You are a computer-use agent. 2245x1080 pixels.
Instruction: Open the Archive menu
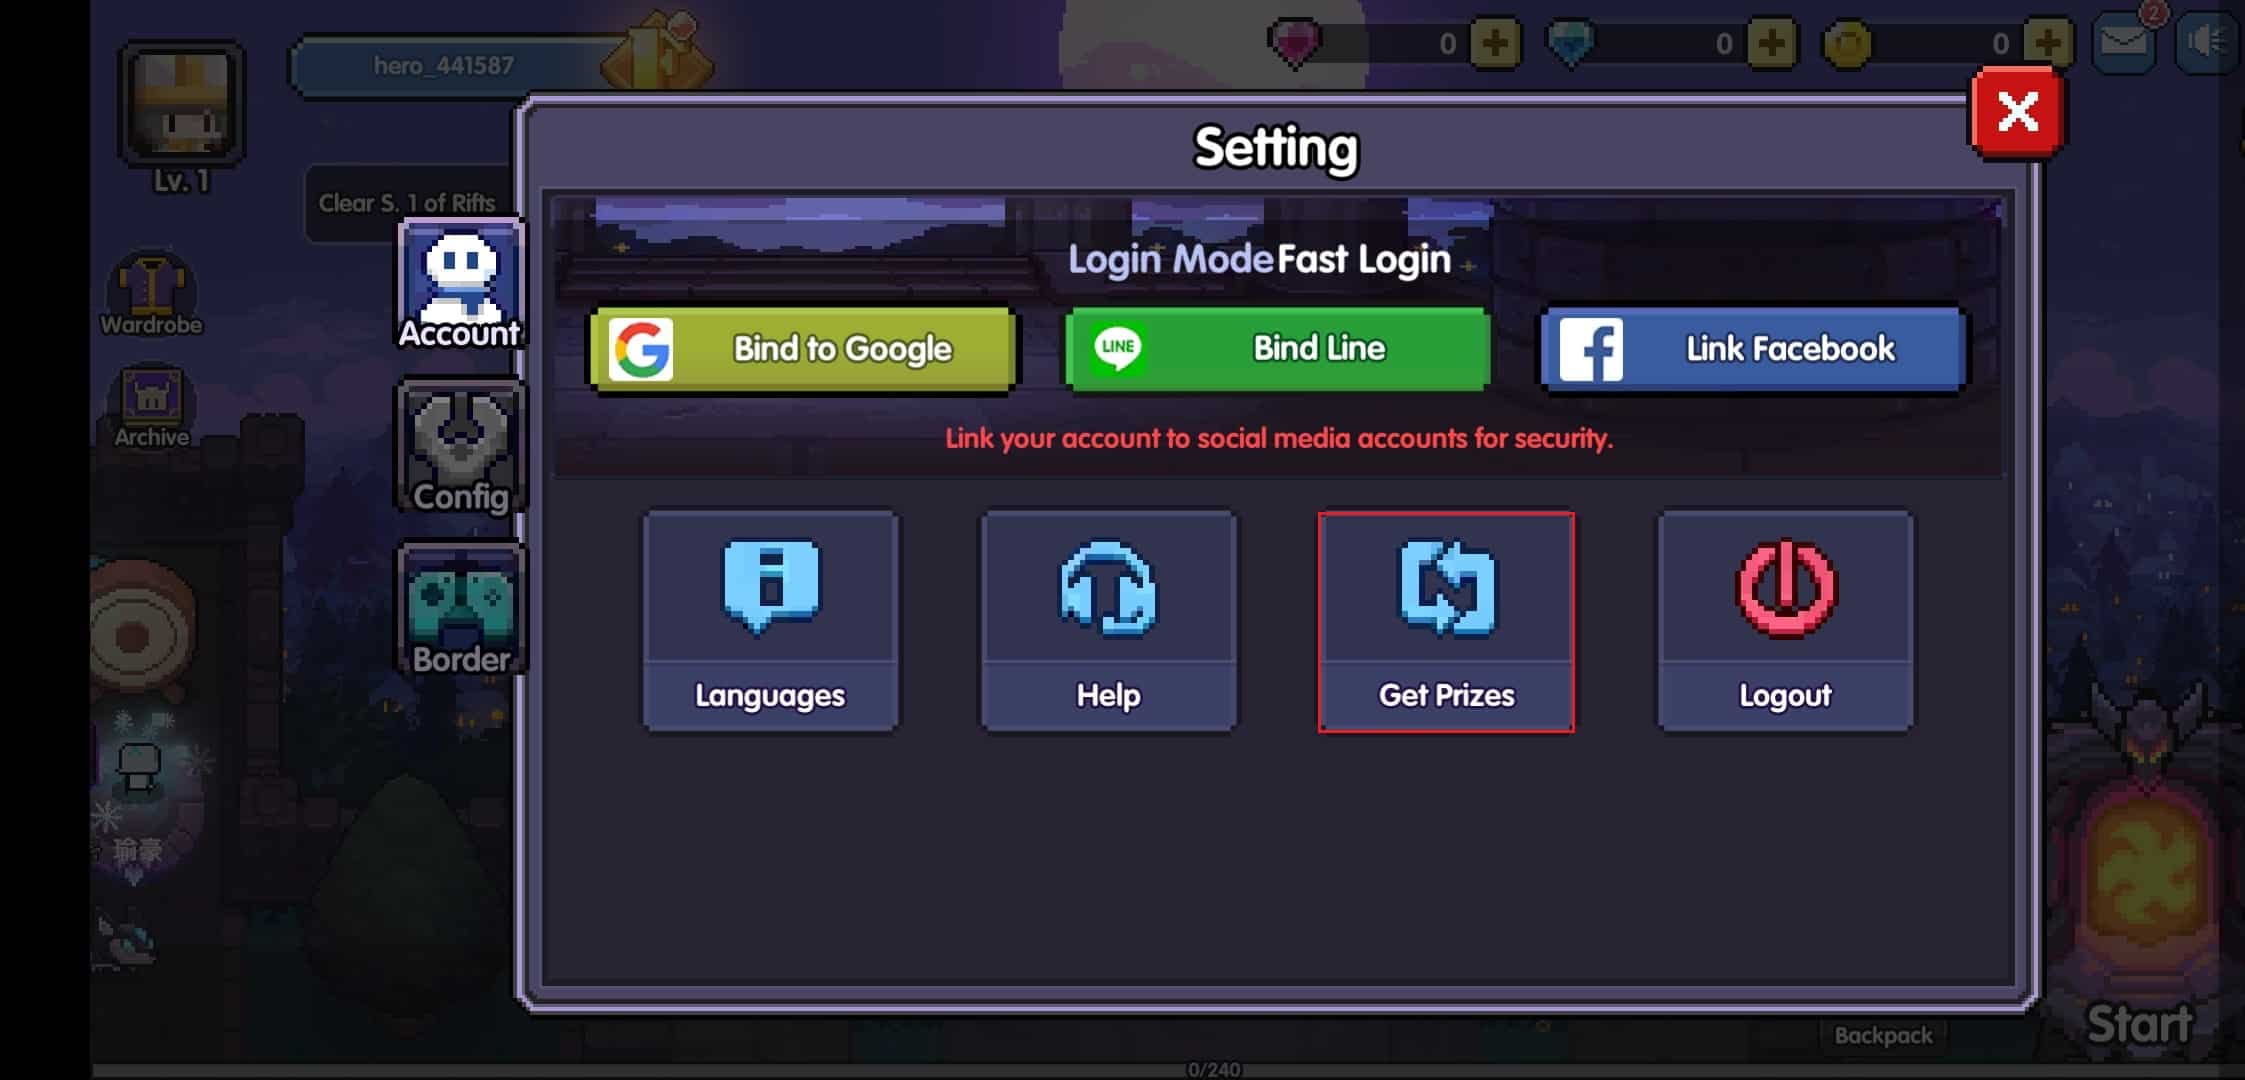(151, 408)
